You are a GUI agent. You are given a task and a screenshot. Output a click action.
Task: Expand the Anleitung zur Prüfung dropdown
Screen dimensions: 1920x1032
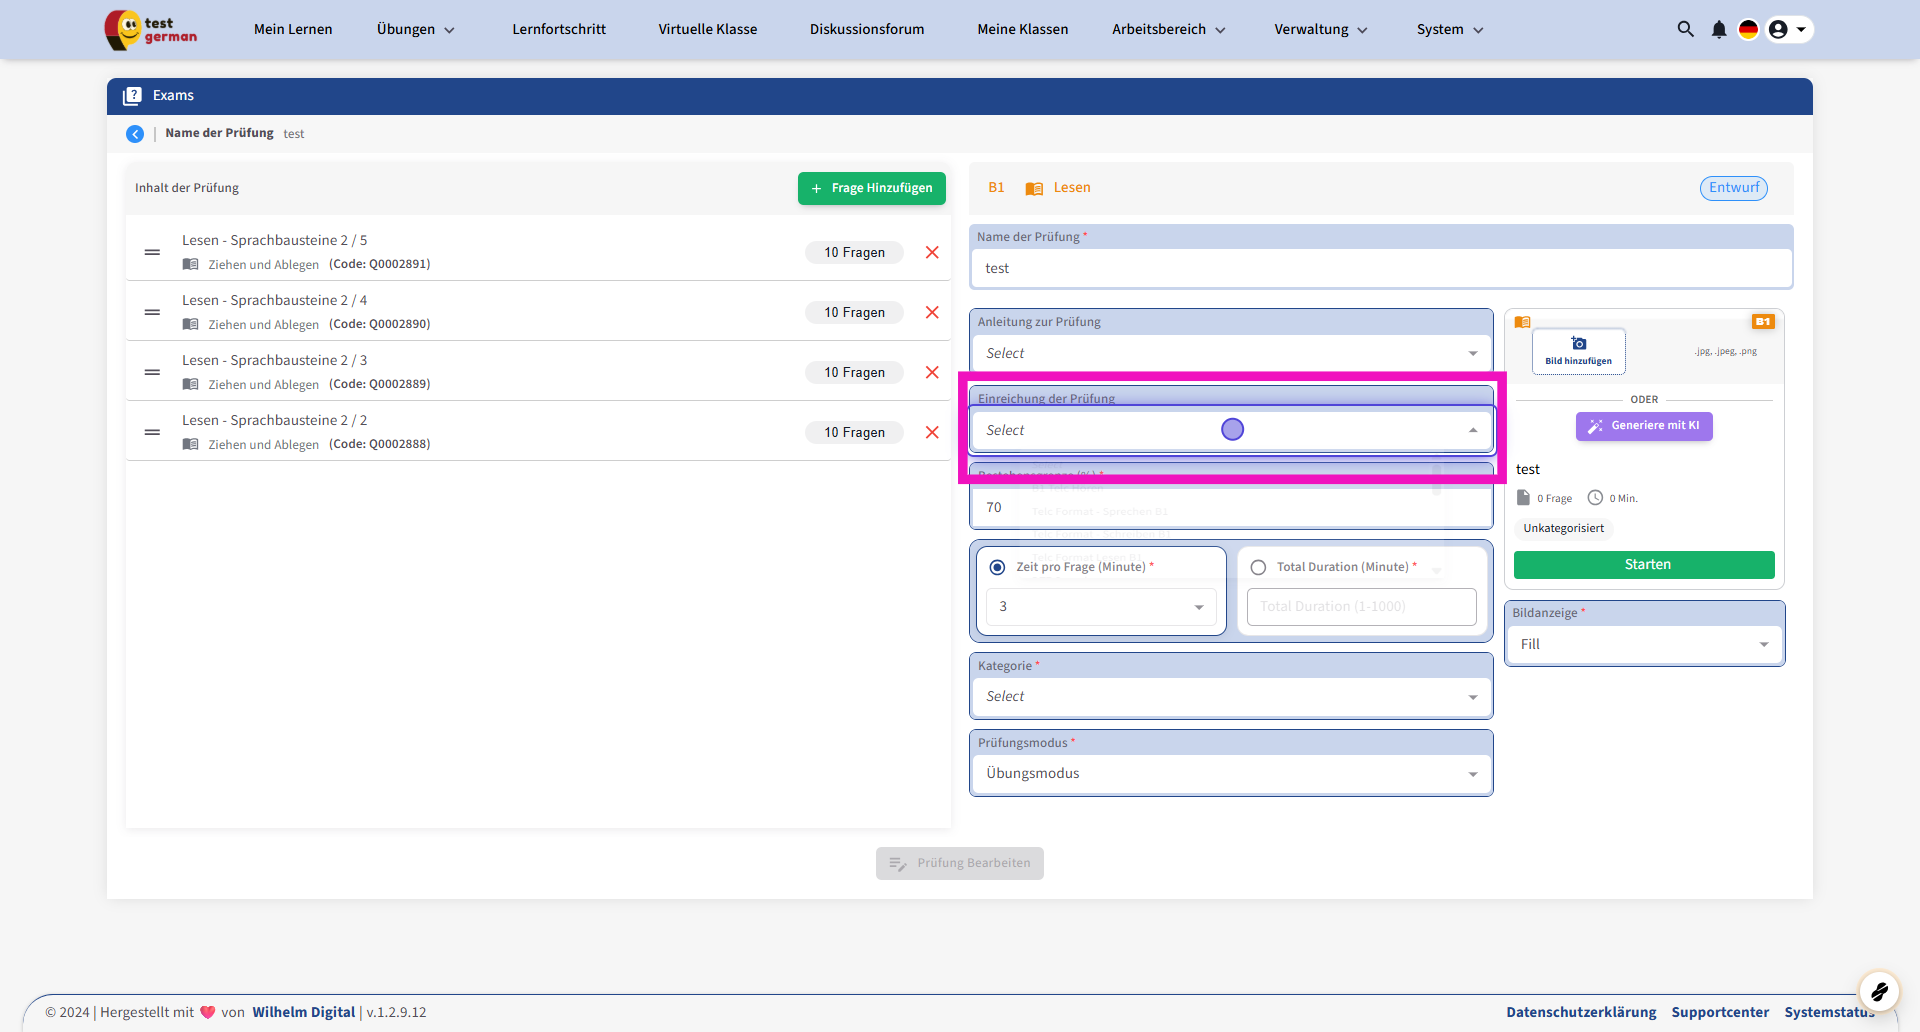[x=1230, y=353]
